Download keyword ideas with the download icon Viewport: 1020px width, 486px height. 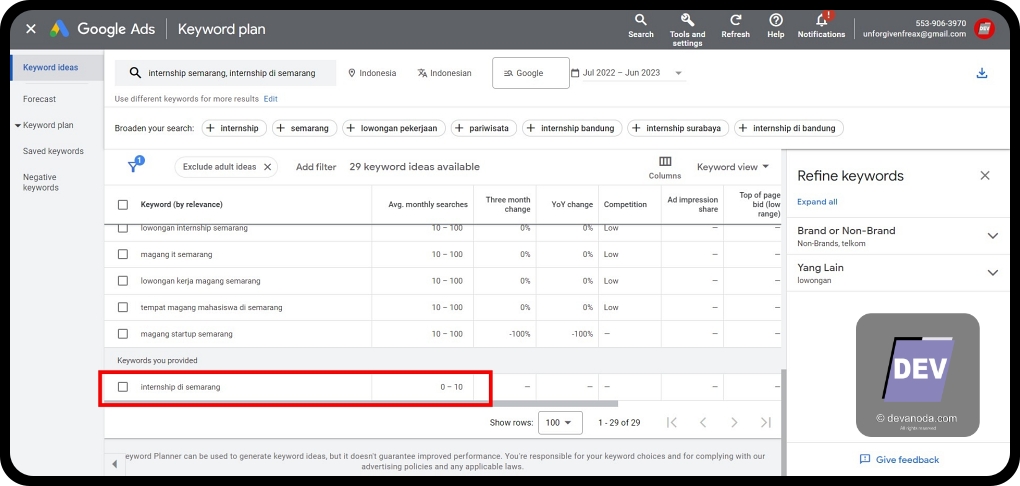tap(982, 74)
